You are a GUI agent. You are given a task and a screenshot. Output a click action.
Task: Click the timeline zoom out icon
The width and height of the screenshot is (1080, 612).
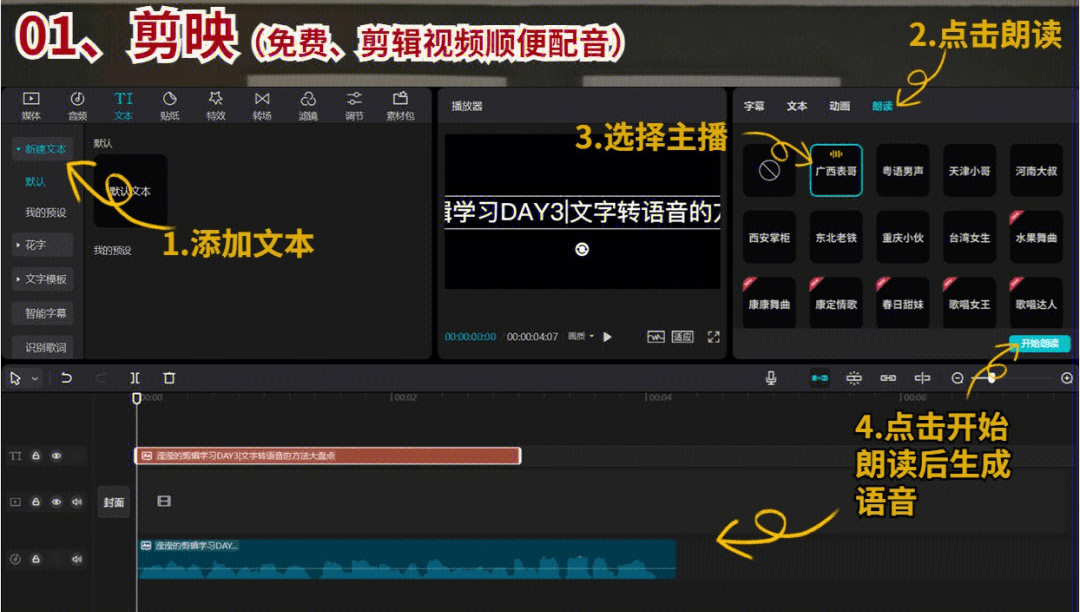coord(957,377)
